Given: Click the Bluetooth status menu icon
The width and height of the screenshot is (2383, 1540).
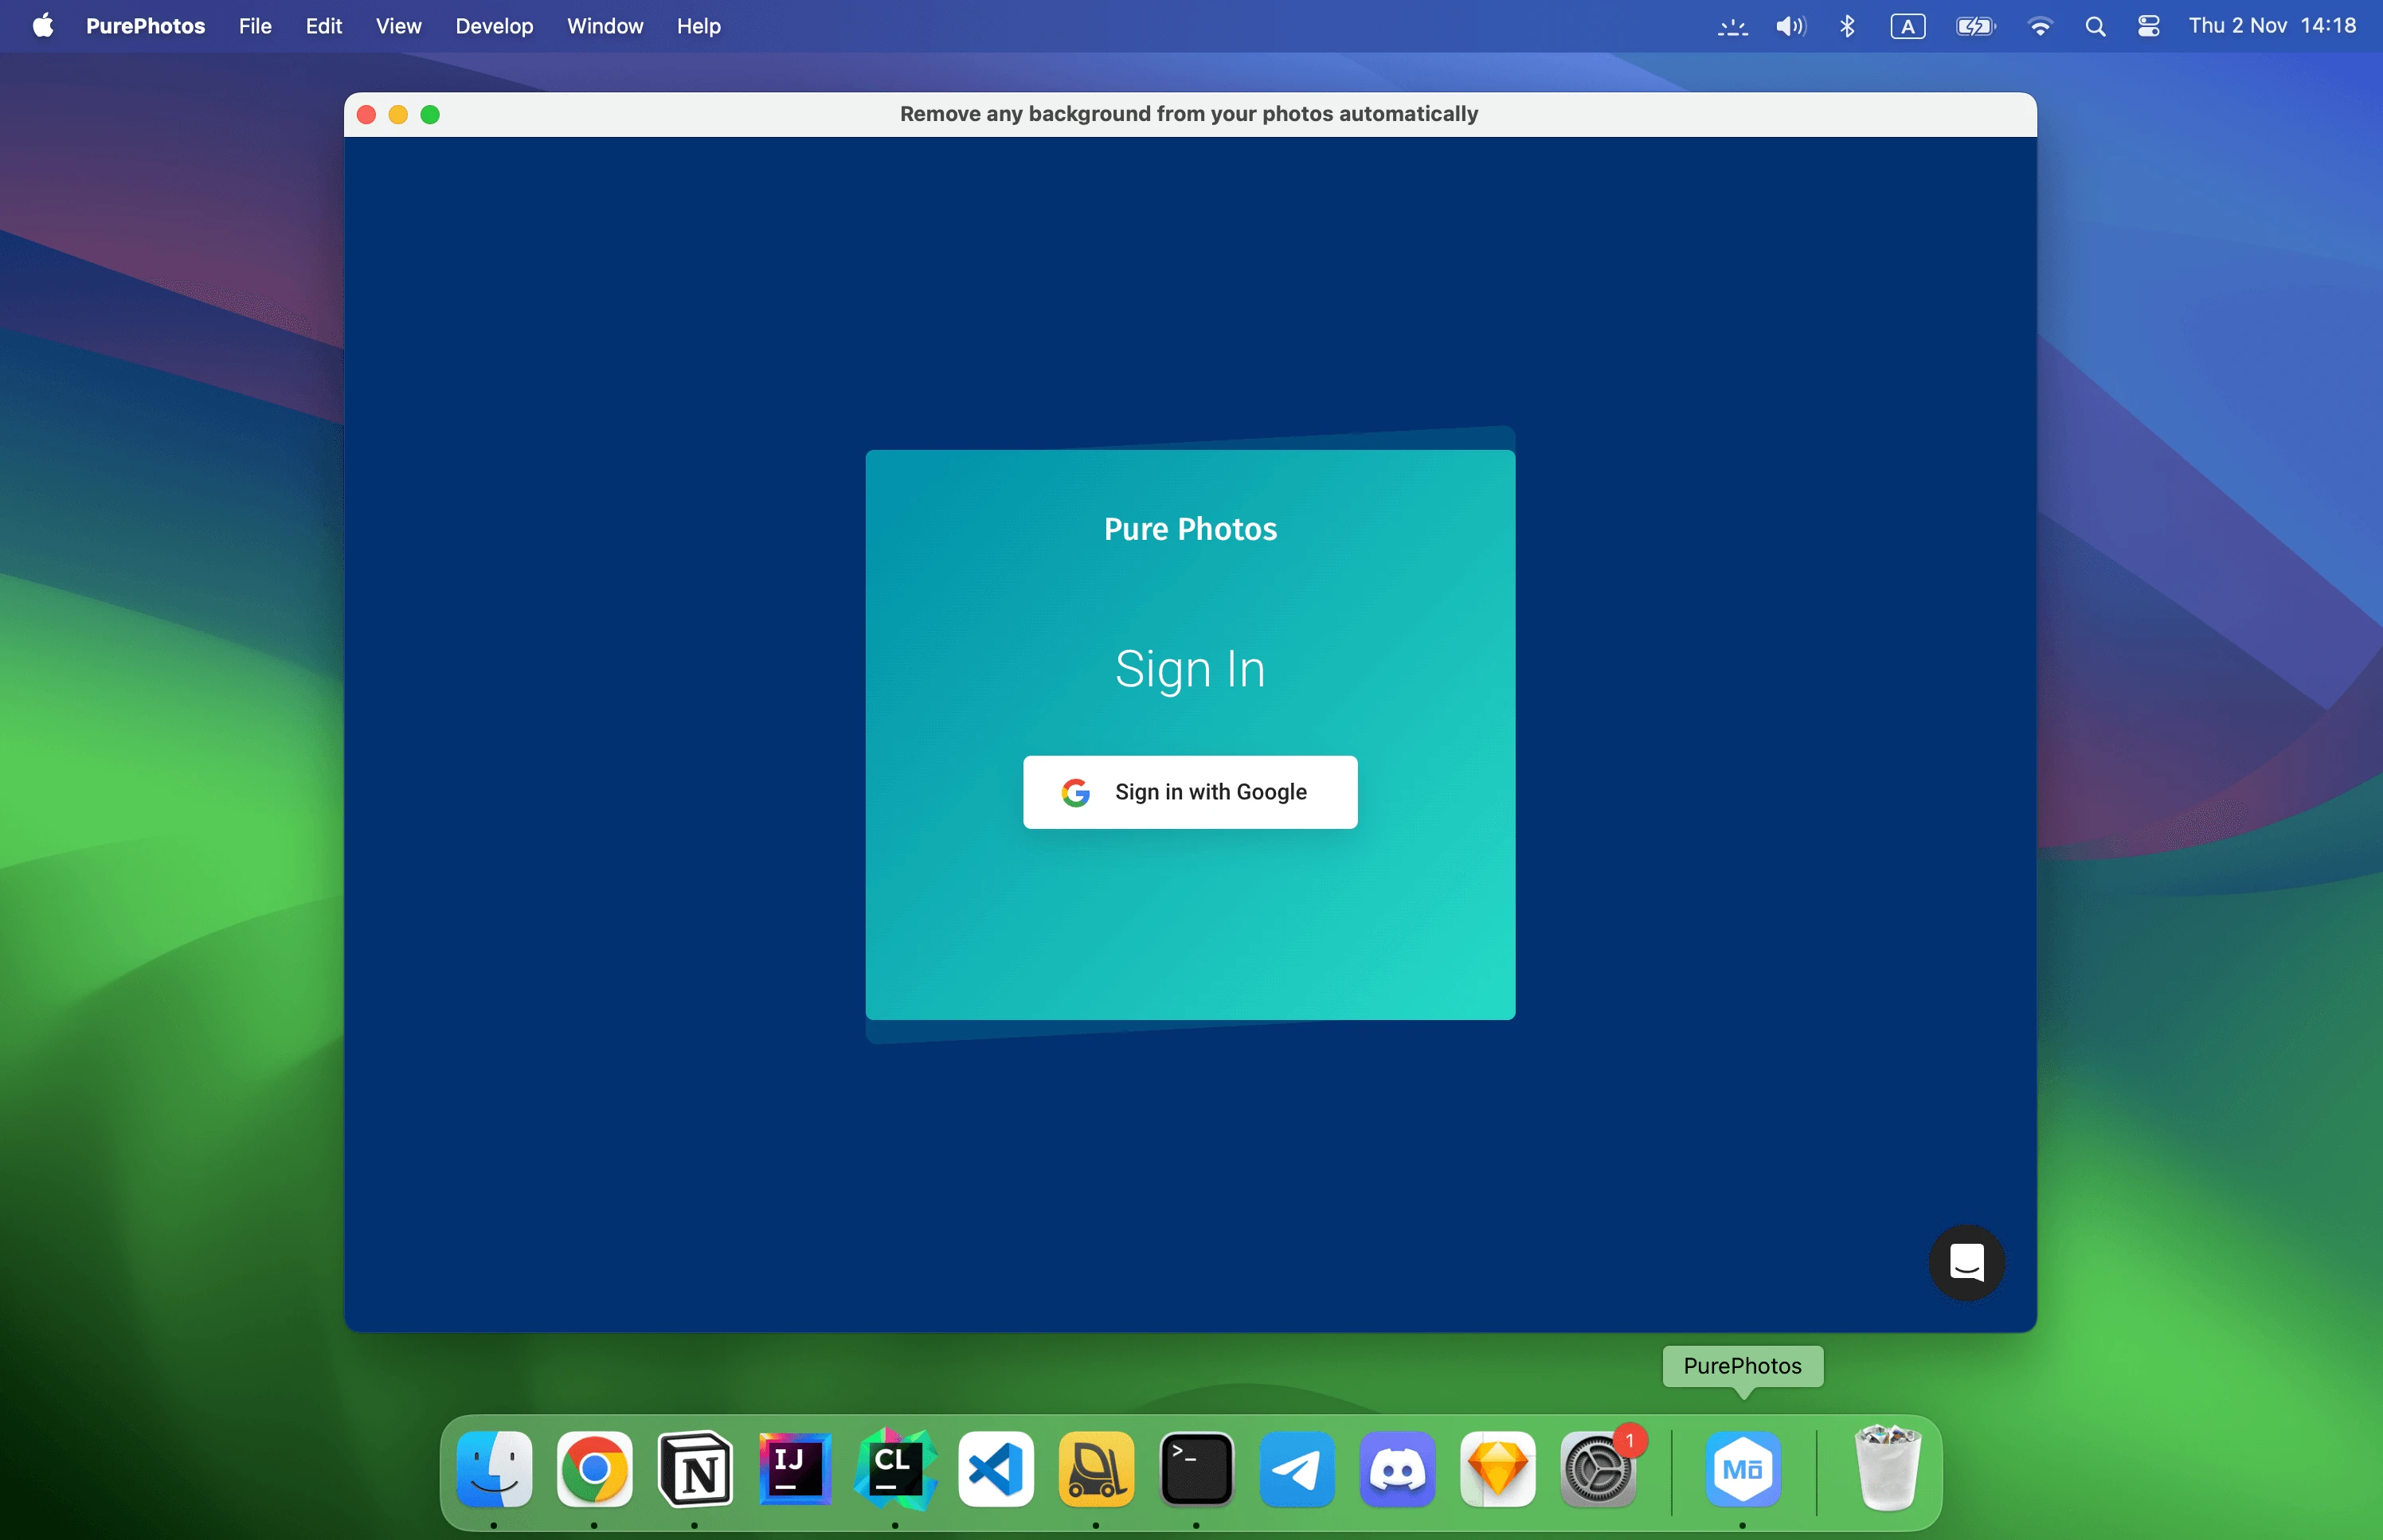Looking at the screenshot, I should click(1845, 26).
